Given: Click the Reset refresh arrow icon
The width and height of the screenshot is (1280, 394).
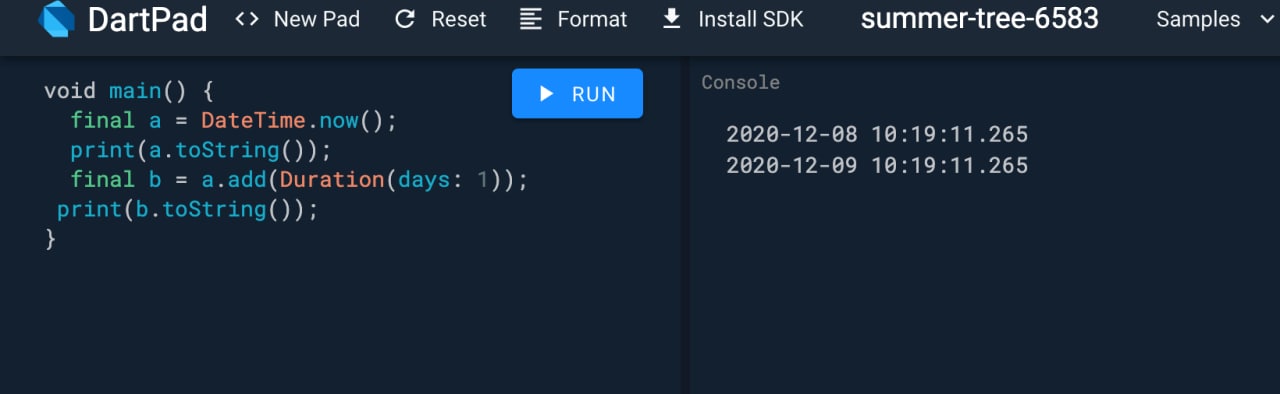Looking at the screenshot, I should (x=405, y=19).
